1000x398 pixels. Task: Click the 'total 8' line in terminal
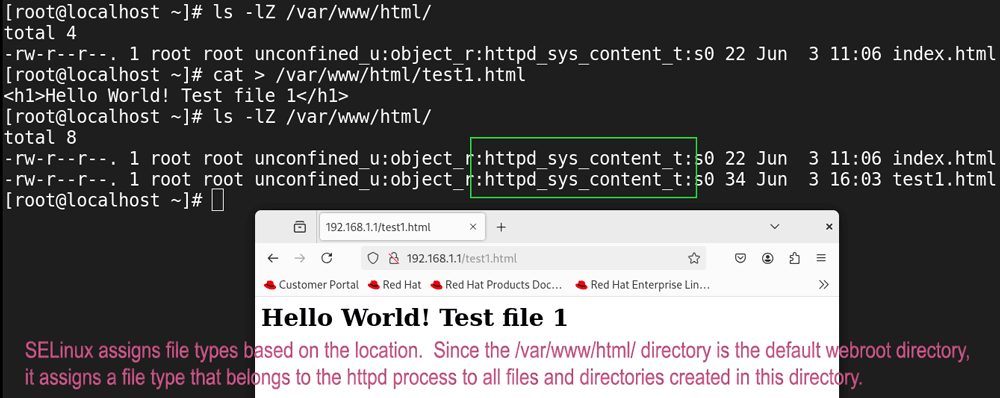pyautogui.click(x=40, y=137)
